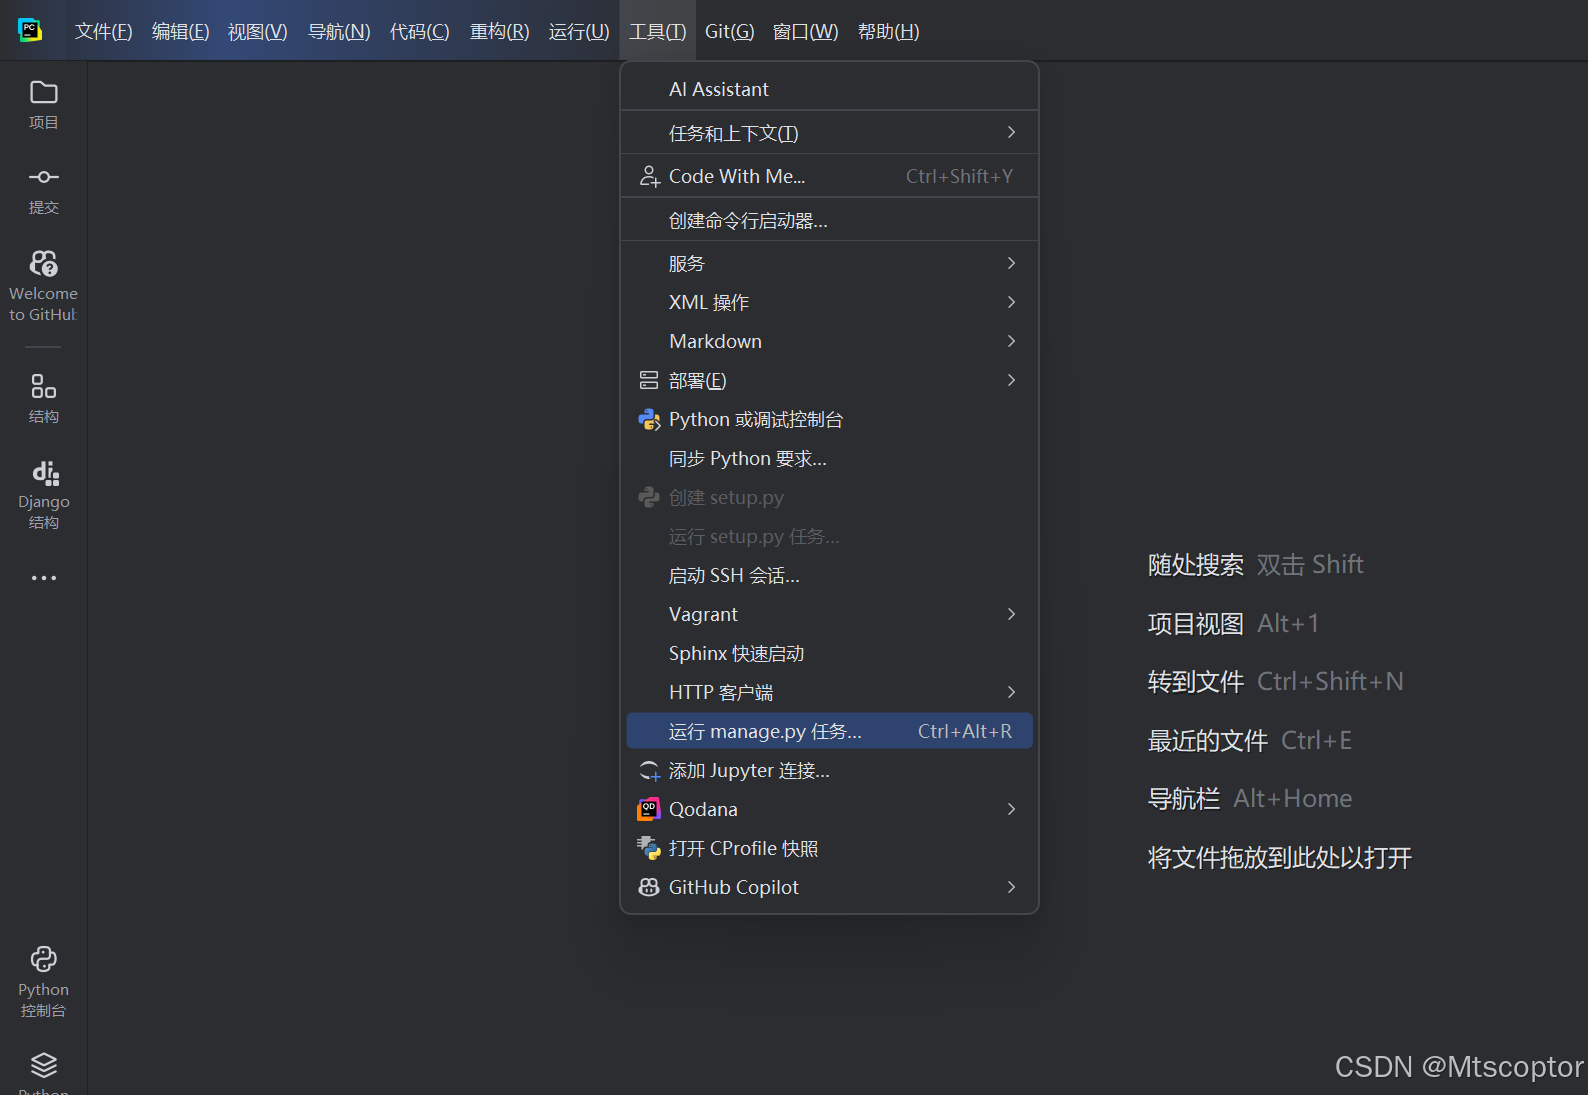Open the 视图(V) menu
Image resolution: width=1588 pixels, height=1095 pixels.
tap(257, 31)
